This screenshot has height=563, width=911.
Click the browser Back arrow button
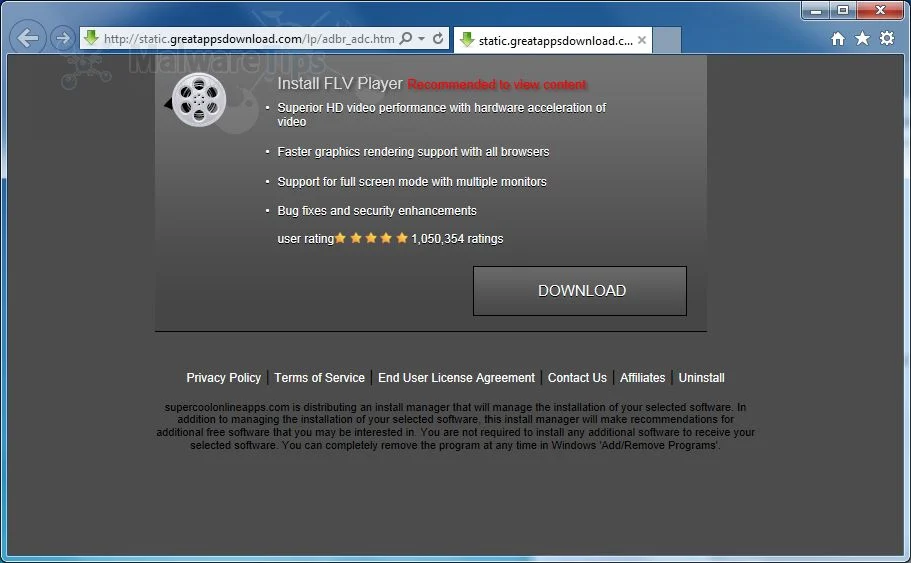coord(27,38)
